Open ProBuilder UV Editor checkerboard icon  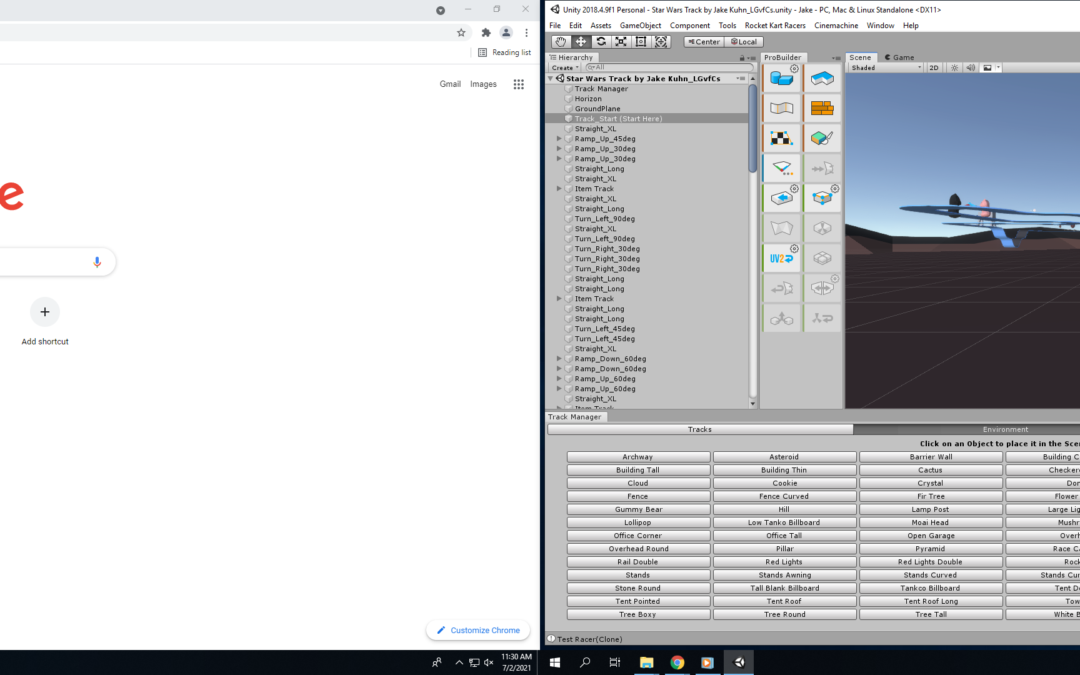(781, 138)
